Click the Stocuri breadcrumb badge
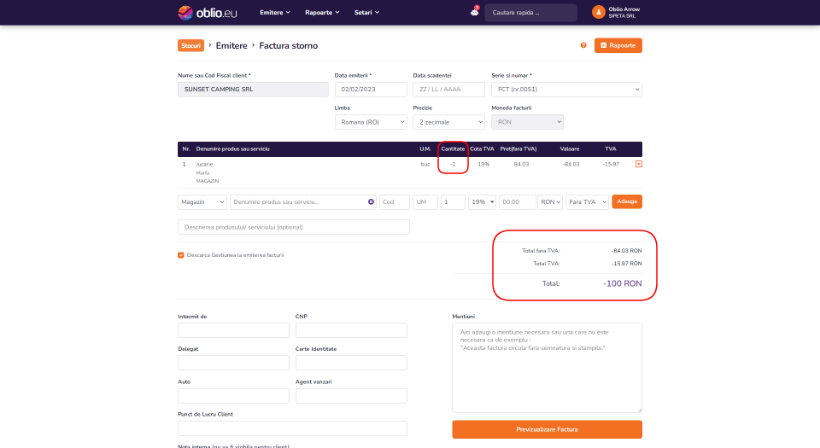820x448 pixels. pyautogui.click(x=191, y=45)
